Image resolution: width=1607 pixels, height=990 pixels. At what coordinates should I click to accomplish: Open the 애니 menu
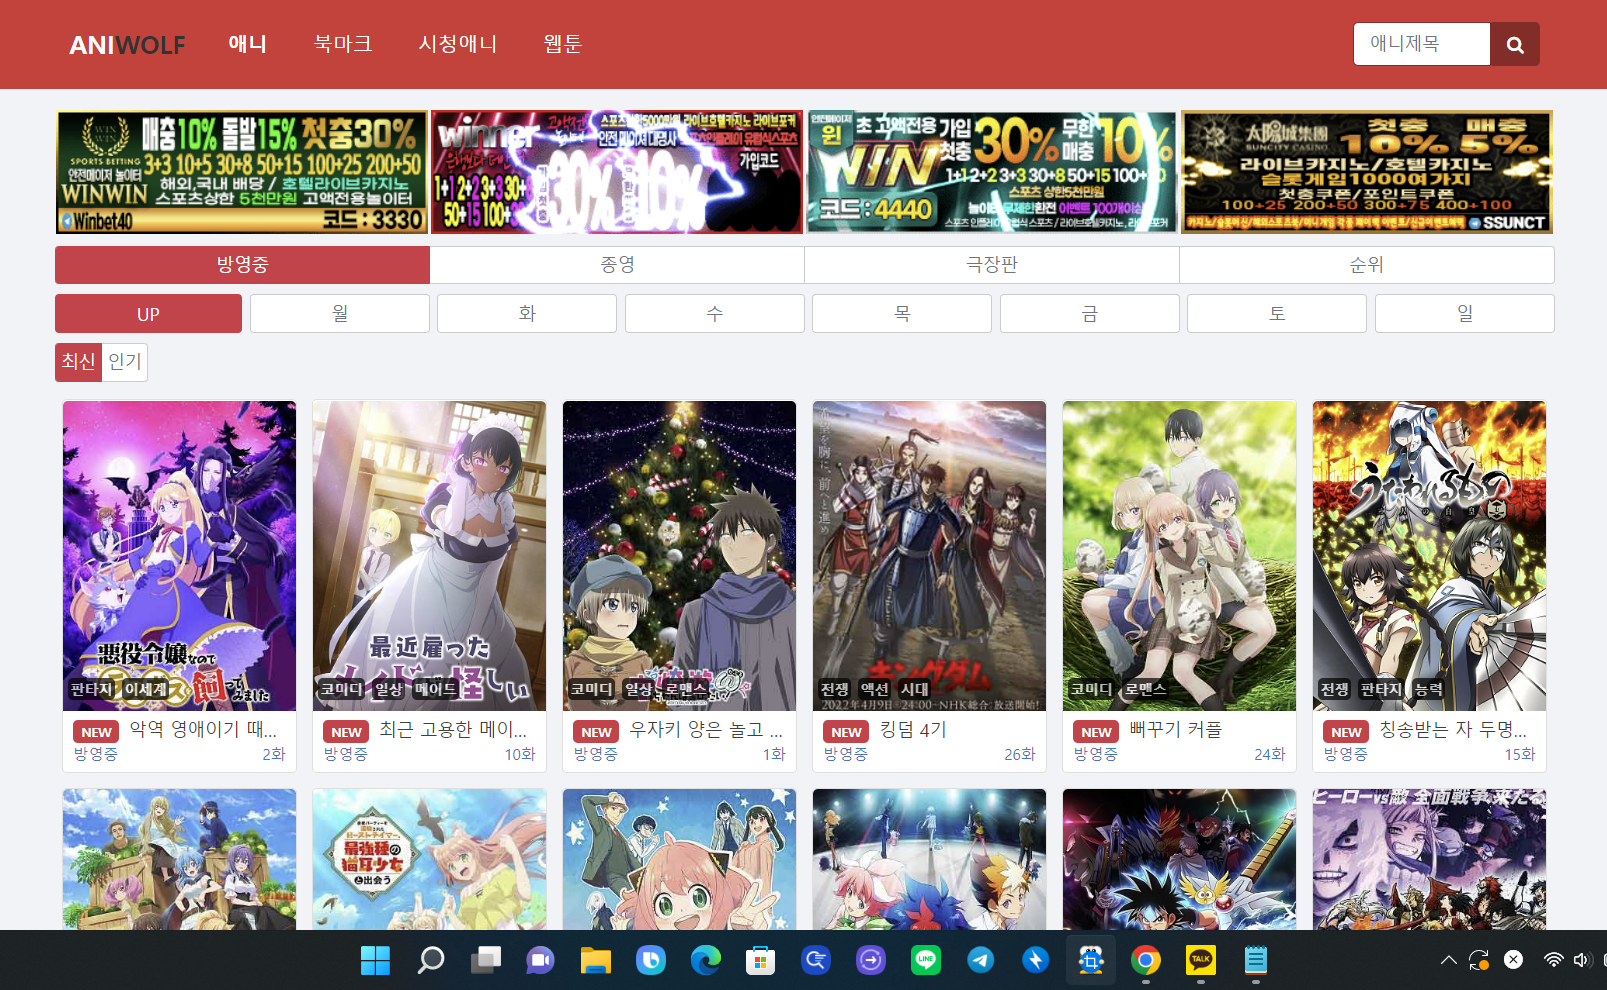tap(247, 44)
